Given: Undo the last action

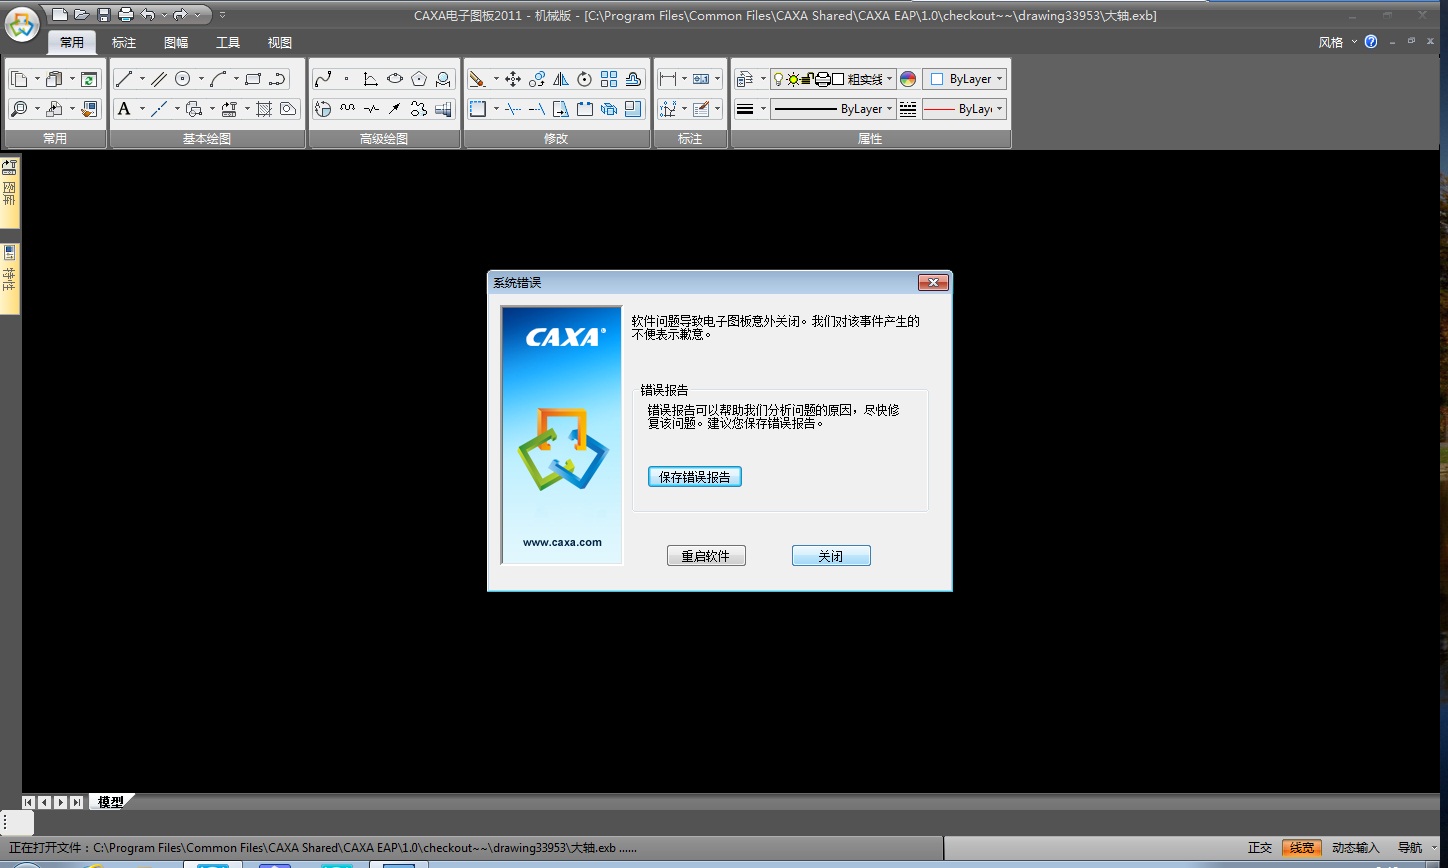Looking at the screenshot, I should [148, 14].
